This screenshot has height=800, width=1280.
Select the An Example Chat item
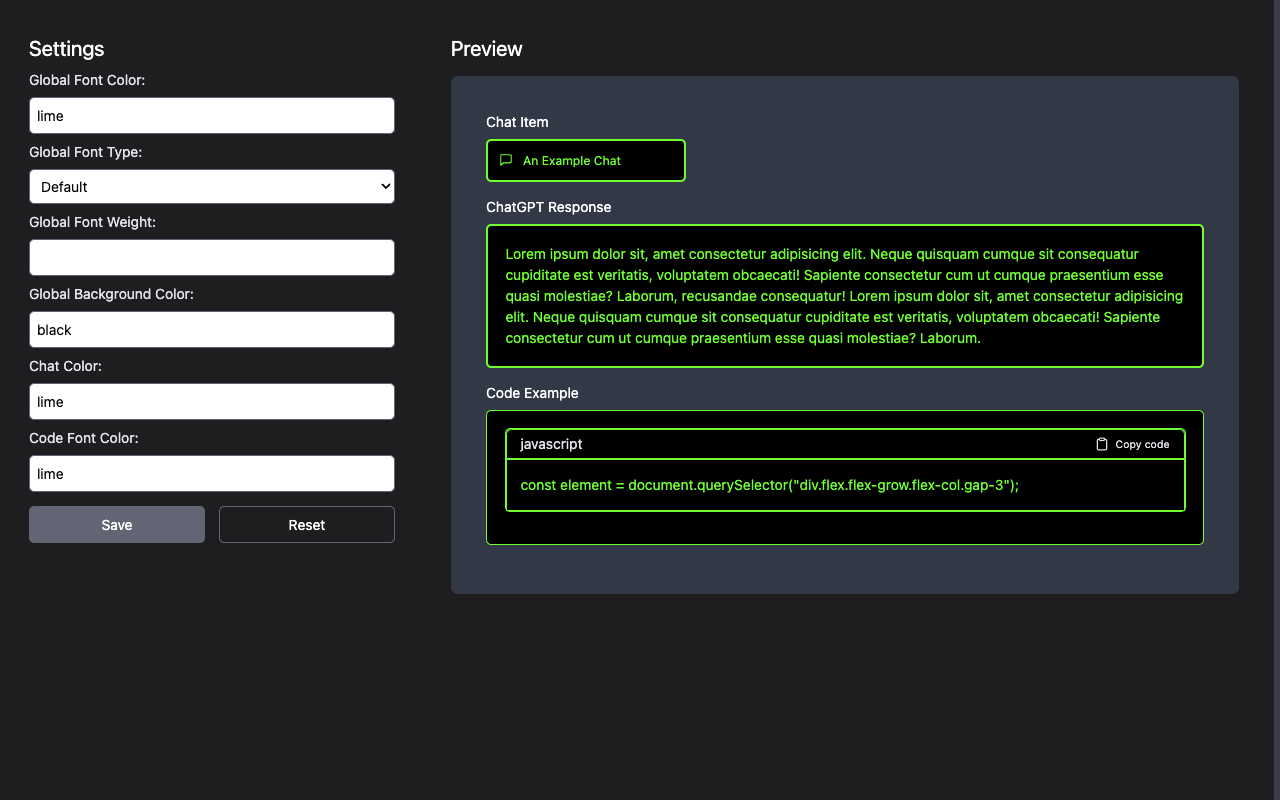pyautogui.click(x=585, y=160)
